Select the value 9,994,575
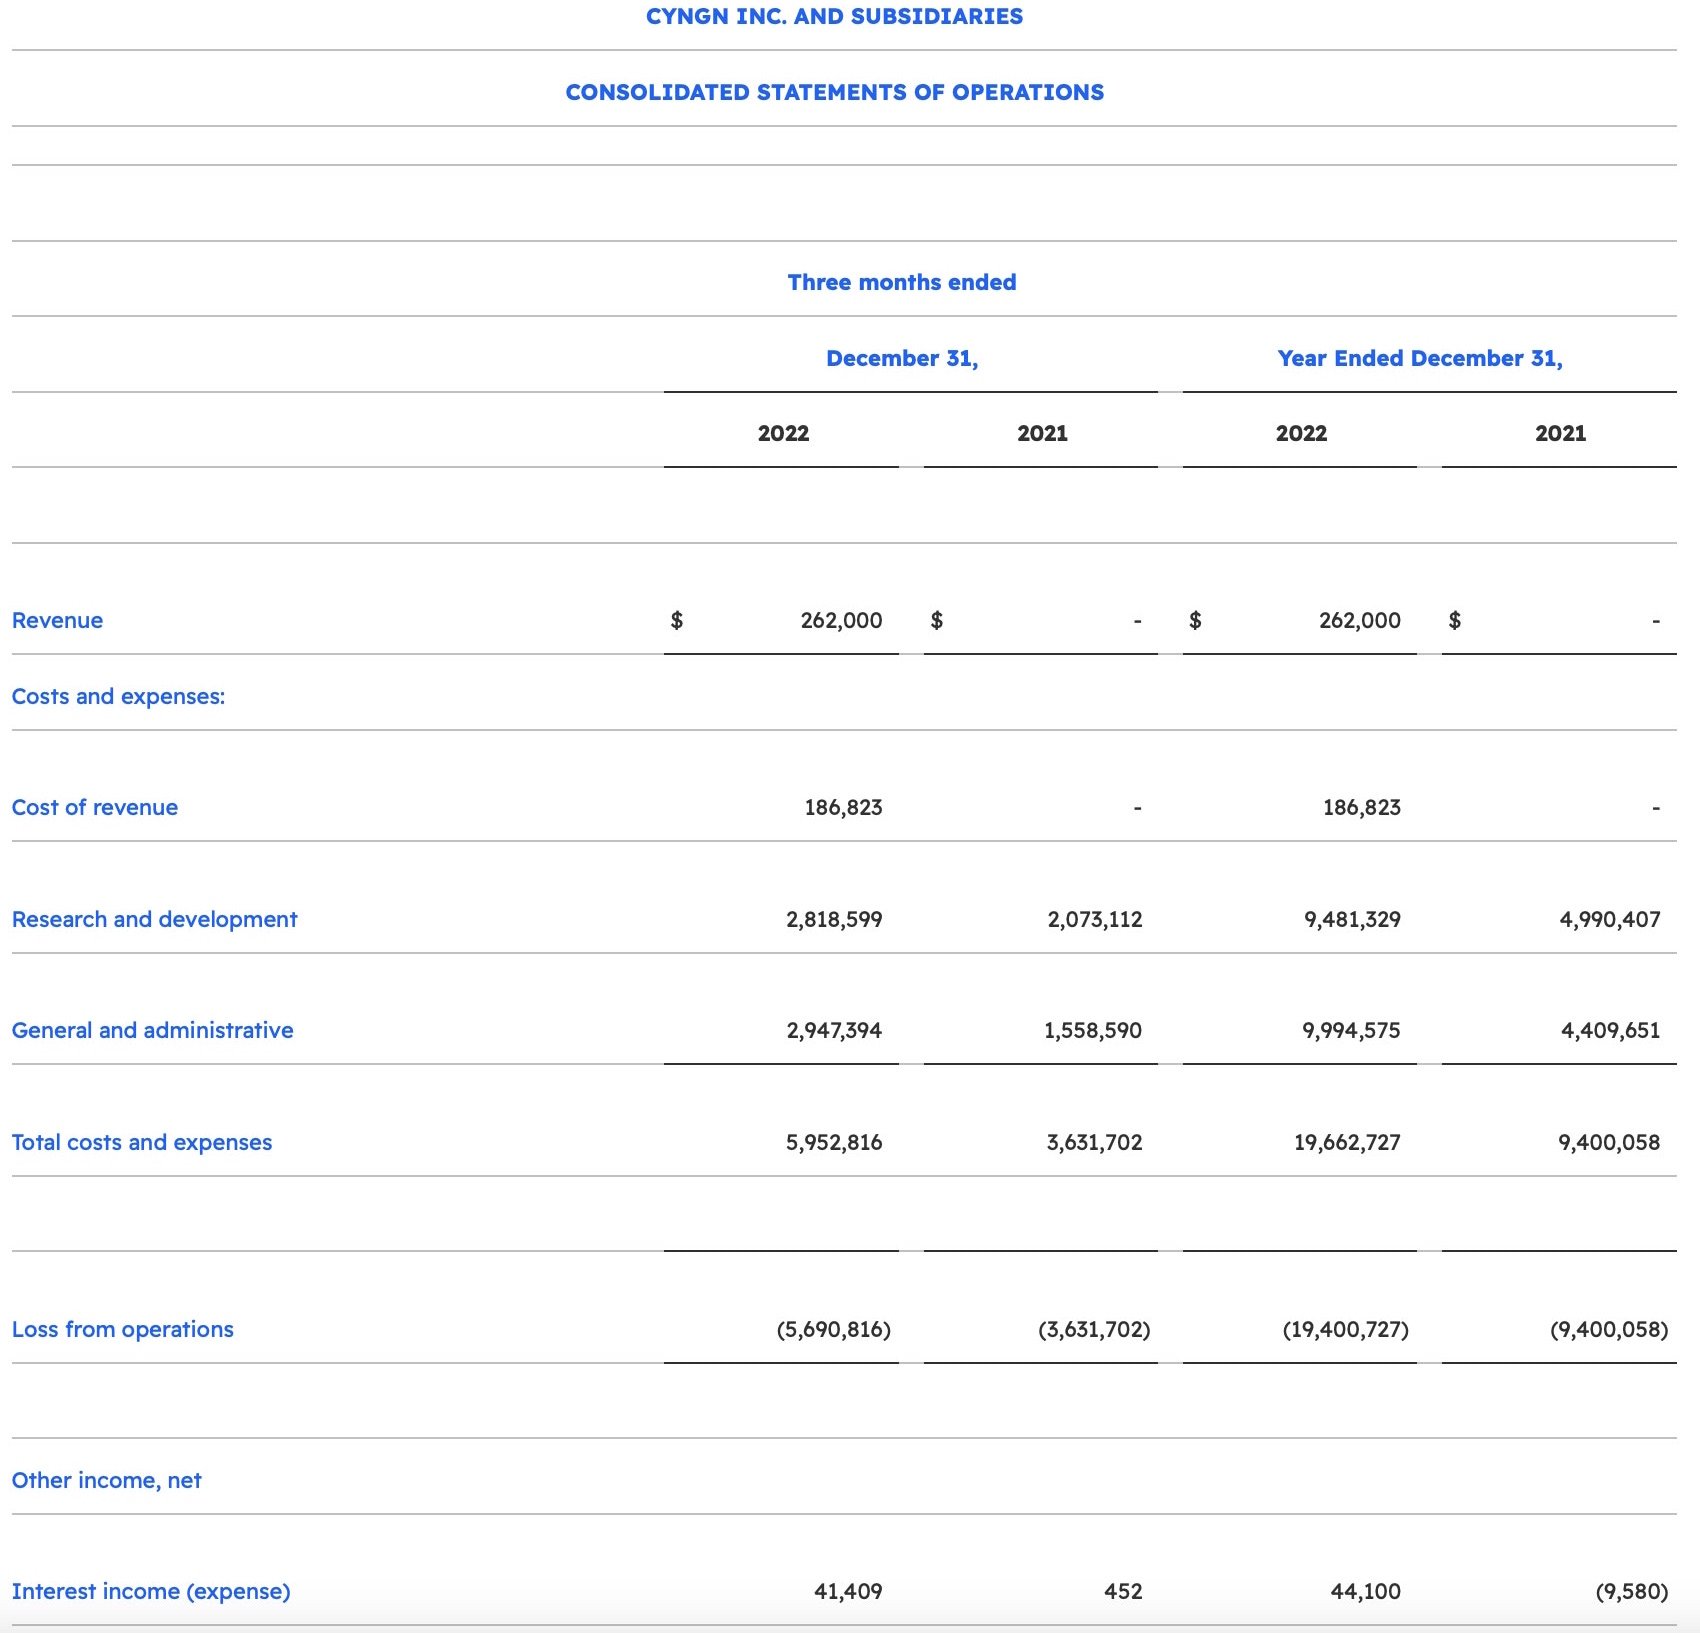 pos(1351,1030)
